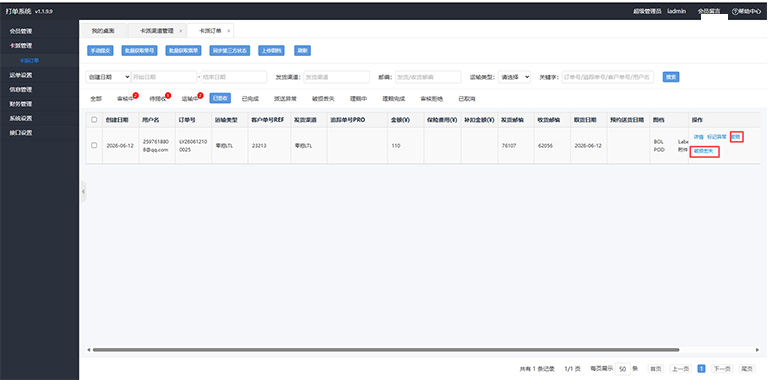Click the 23213 customer reference cell
The image size is (770, 380).
[259, 145]
